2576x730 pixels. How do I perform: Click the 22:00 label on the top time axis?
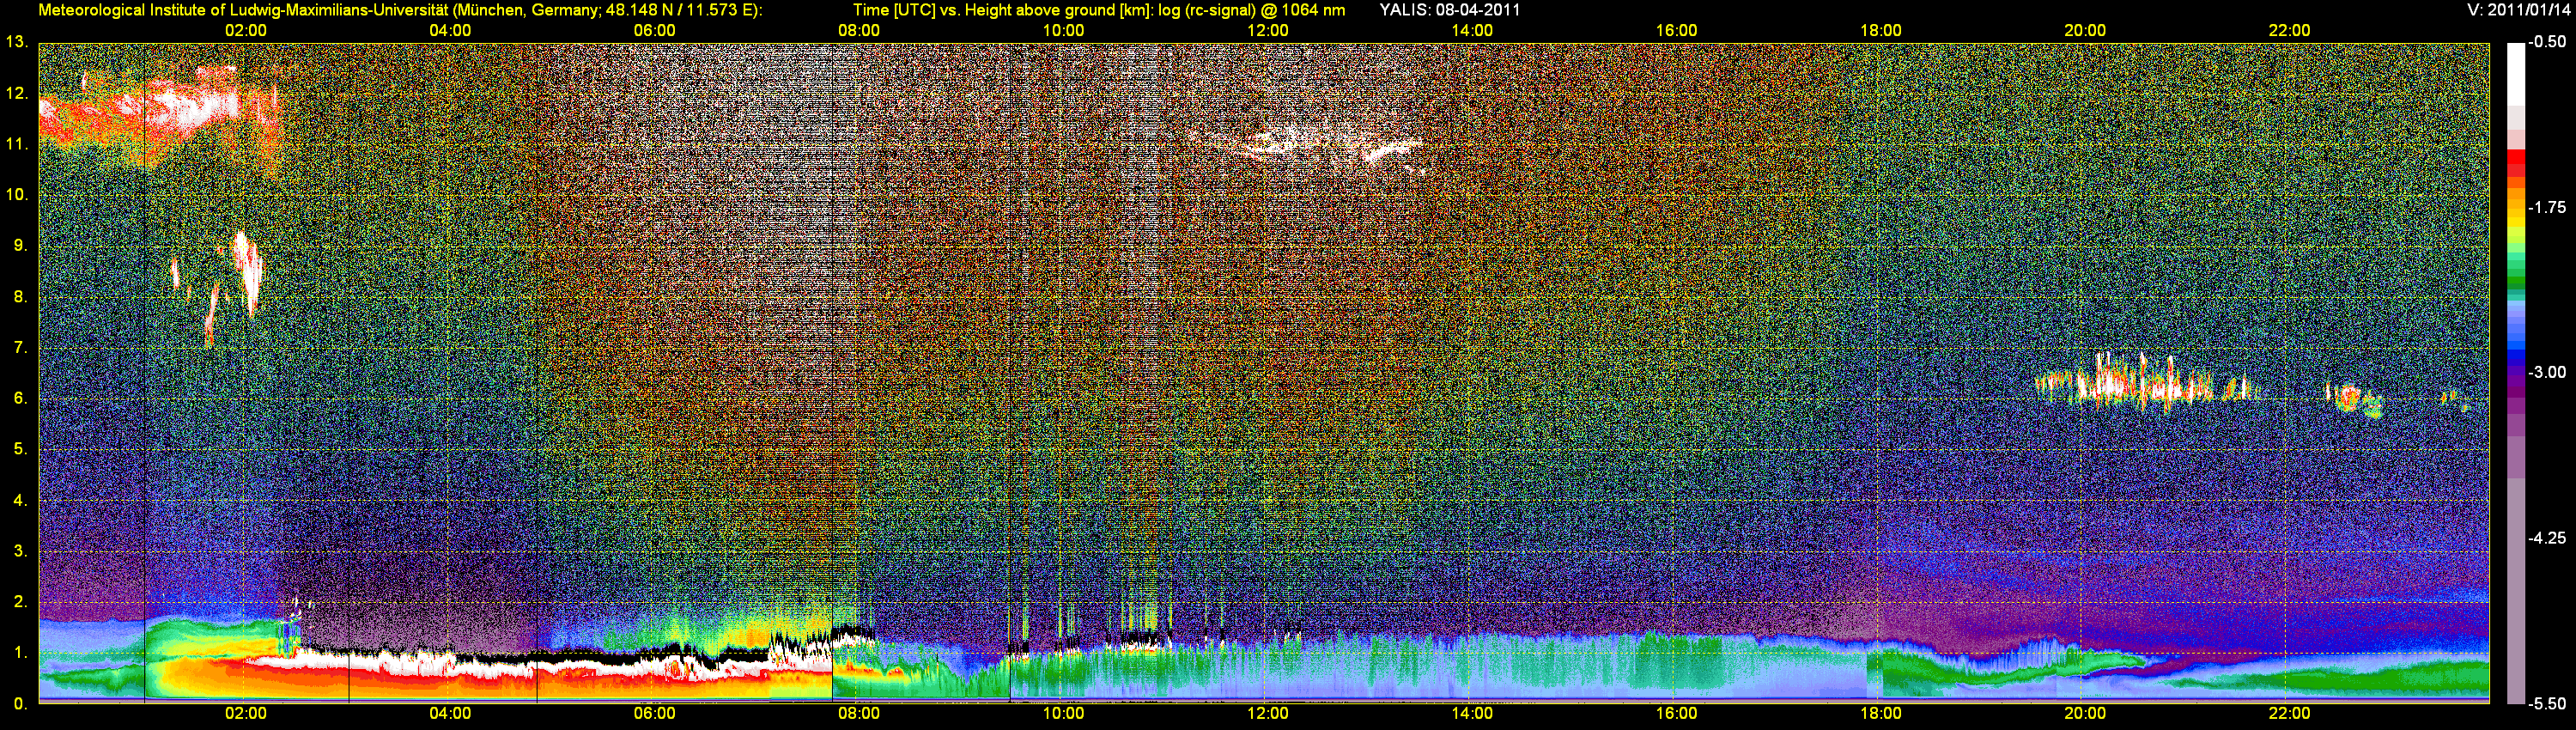(x=2289, y=31)
